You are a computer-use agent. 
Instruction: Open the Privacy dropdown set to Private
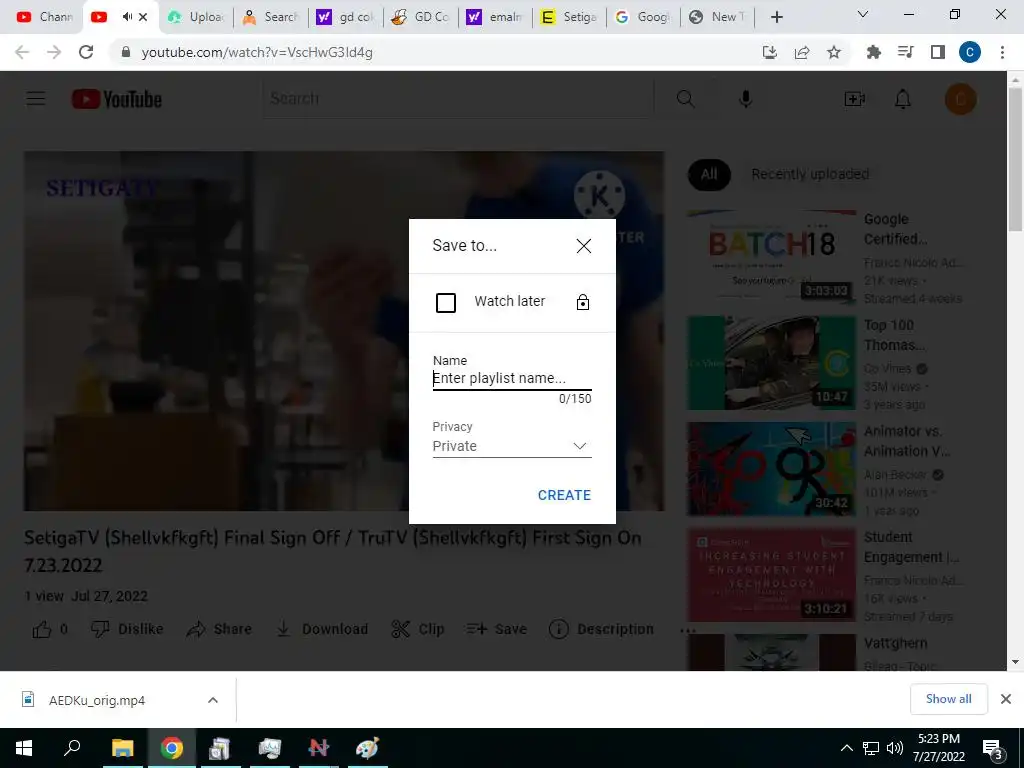[512, 446]
